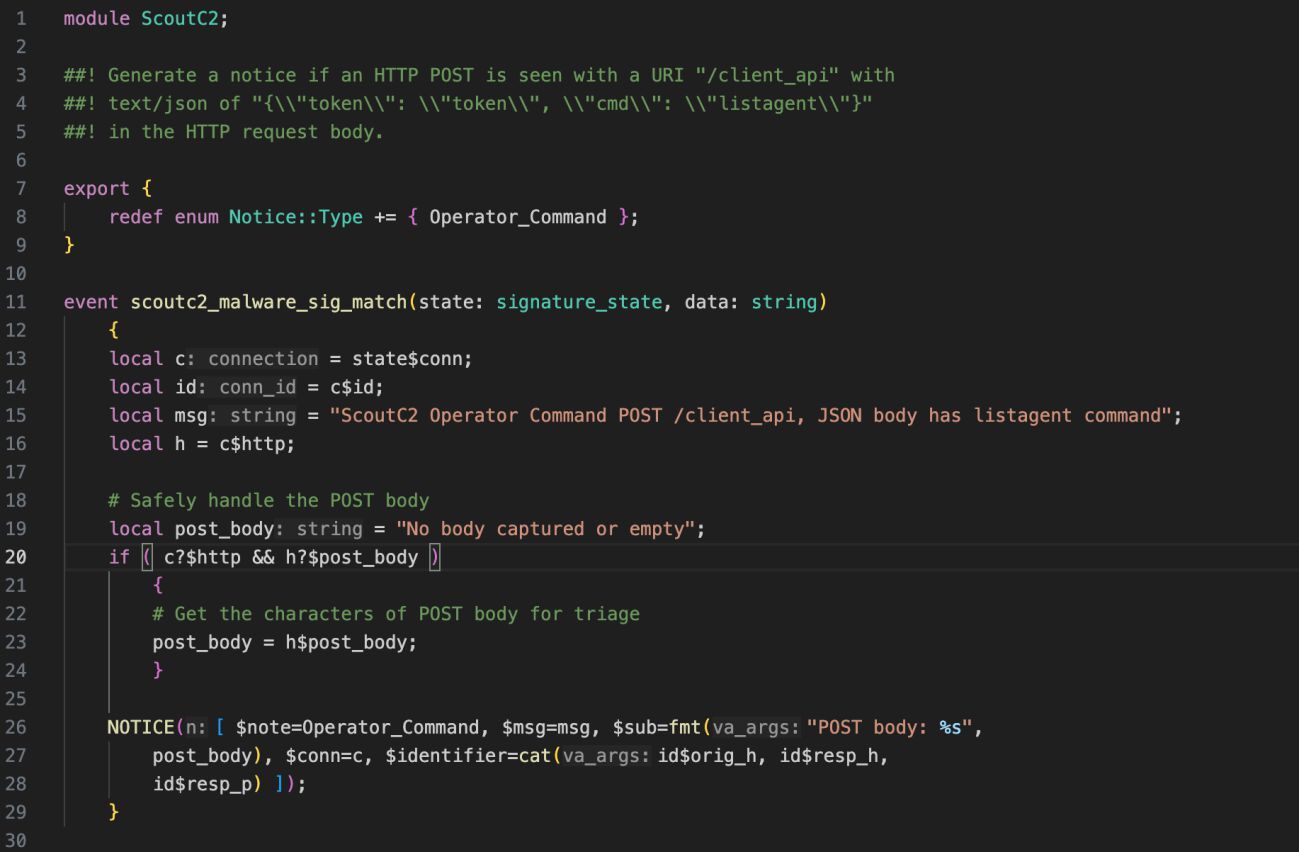Click the 'export' keyword on line 7
1299x852 pixels.
(x=97, y=188)
